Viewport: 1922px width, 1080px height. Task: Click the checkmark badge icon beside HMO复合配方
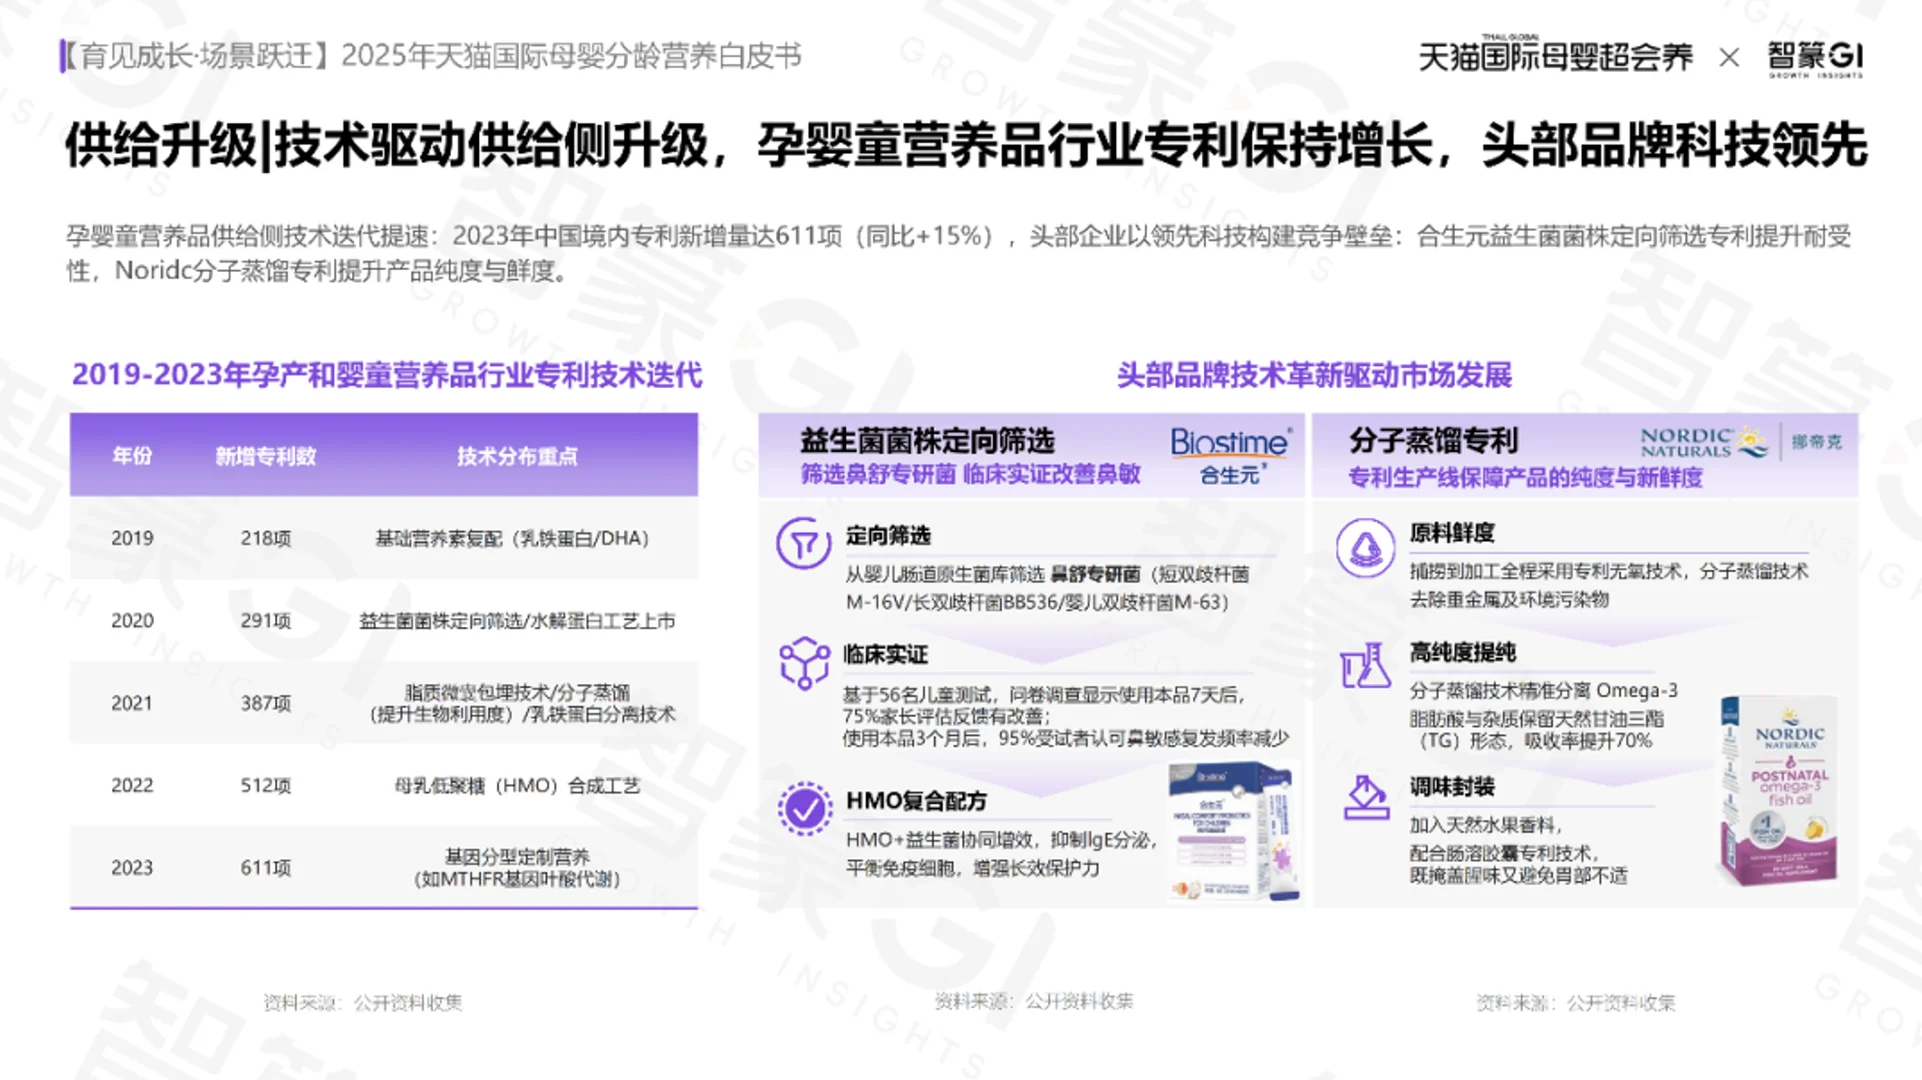click(x=804, y=809)
